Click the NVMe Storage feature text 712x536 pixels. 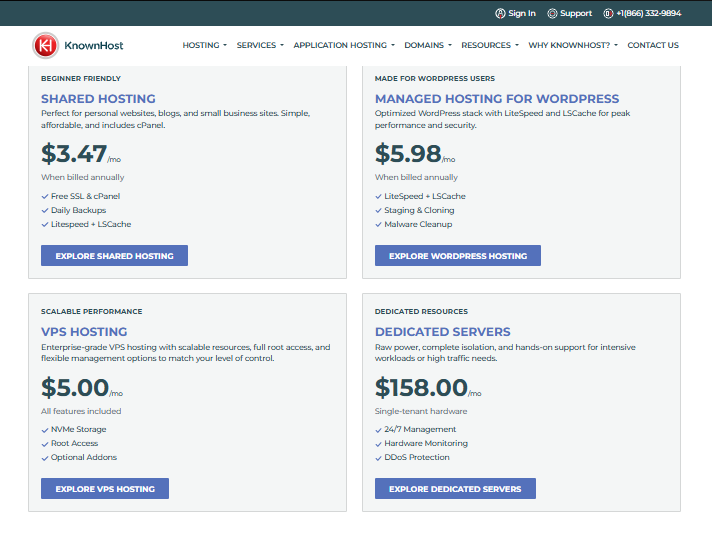pyautogui.click(x=79, y=429)
